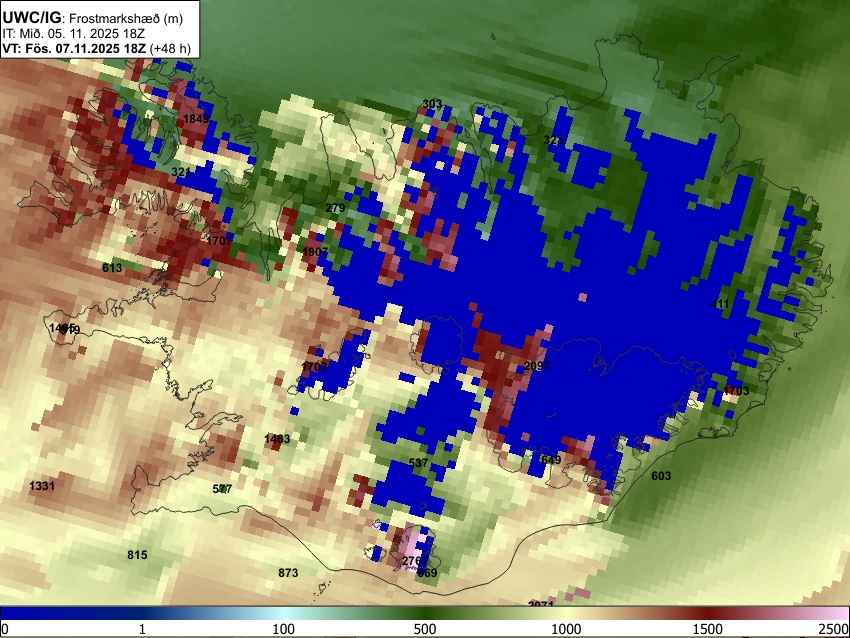Click the map value 873
This screenshot has height=638, width=850.
point(288,572)
